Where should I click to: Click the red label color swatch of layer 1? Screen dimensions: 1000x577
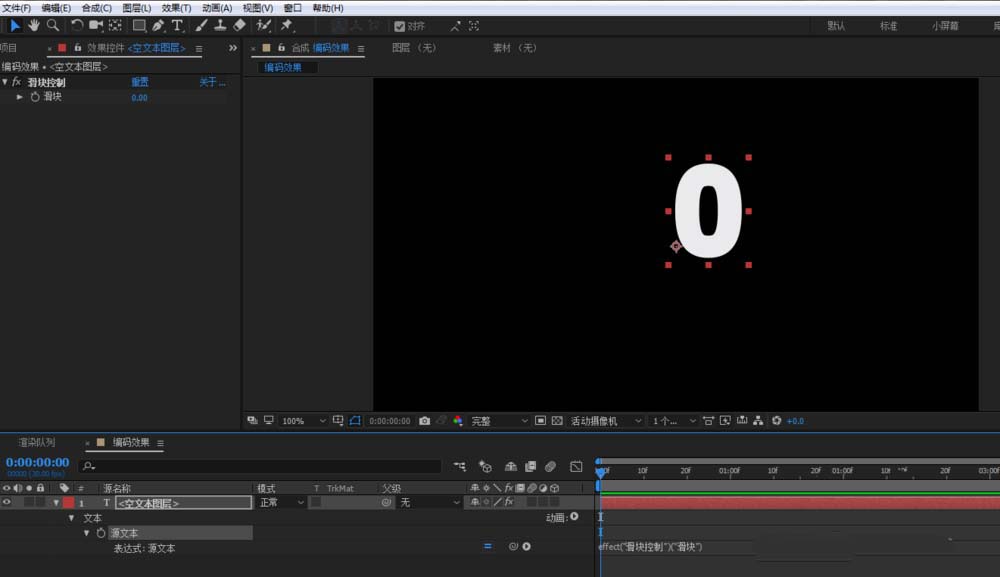[x=68, y=503]
